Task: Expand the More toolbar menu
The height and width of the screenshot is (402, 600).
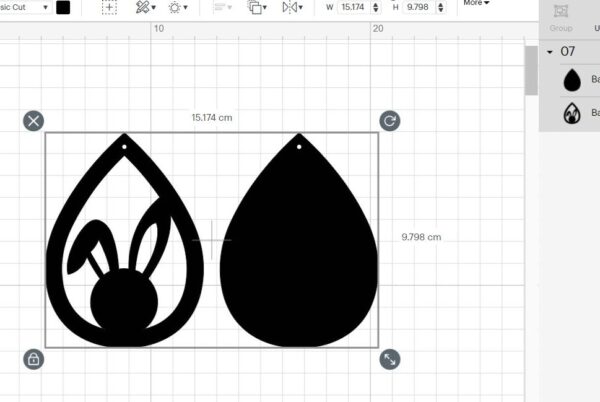Action: point(475,4)
